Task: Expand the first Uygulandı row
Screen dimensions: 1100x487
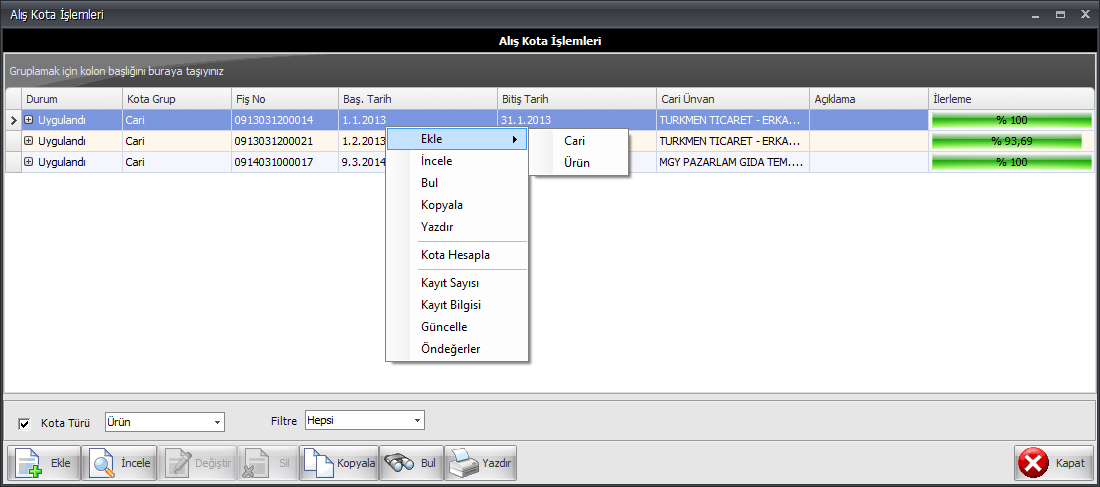Action: point(29,120)
